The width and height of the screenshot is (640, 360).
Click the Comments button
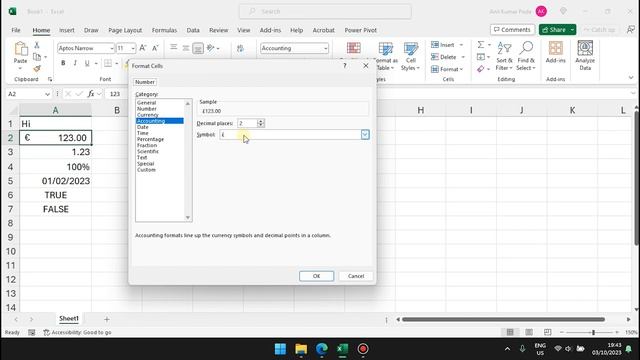[512, 30]
